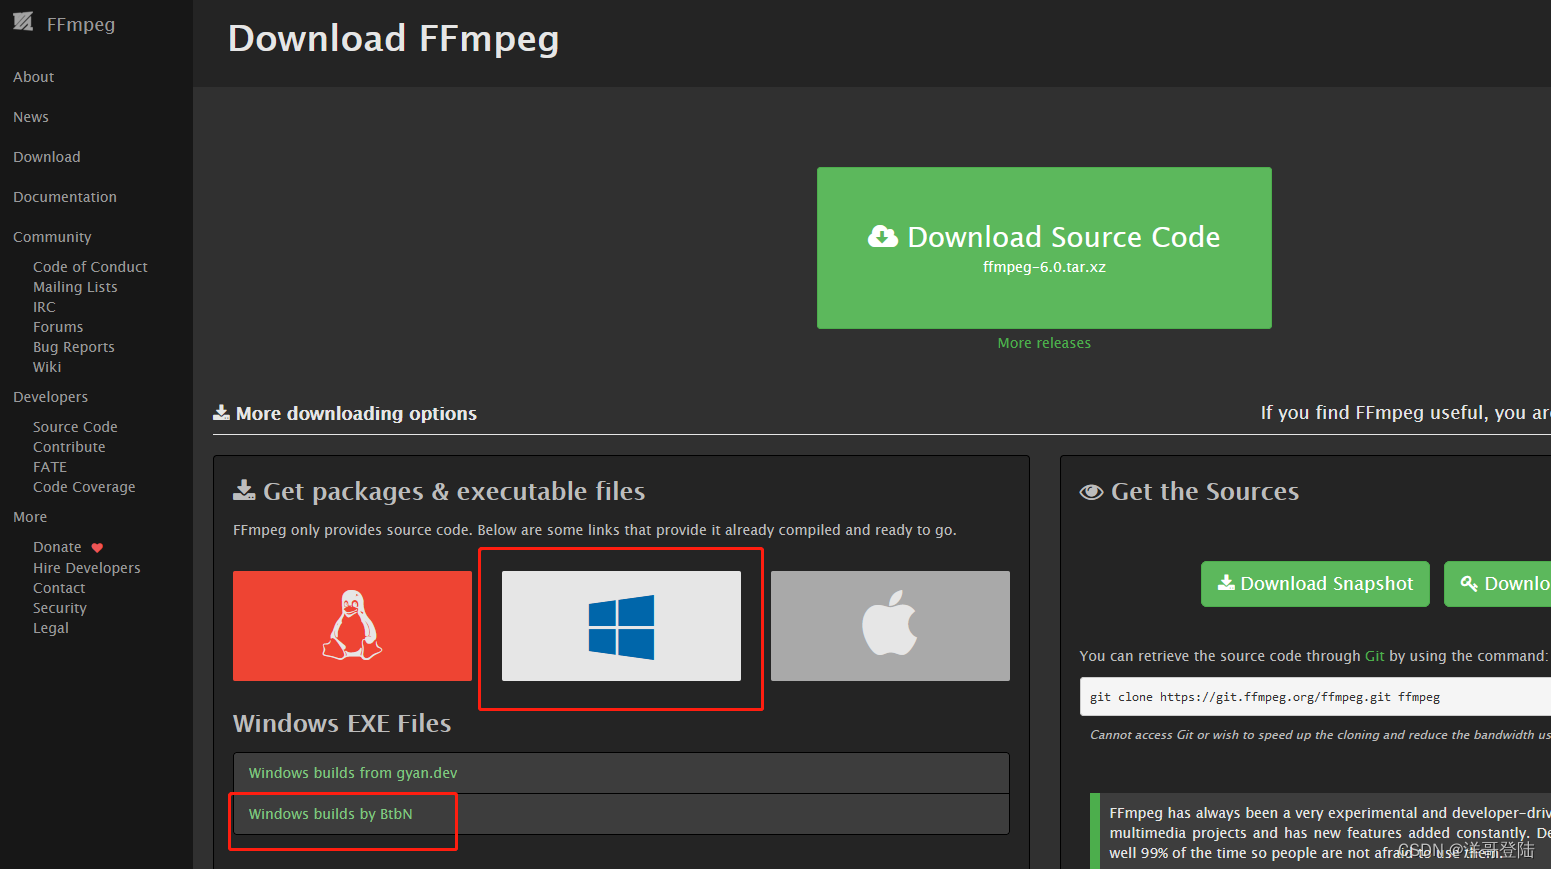Click the FFmpeg logo icon
The image size is (1551, 869).
(23, 22)
